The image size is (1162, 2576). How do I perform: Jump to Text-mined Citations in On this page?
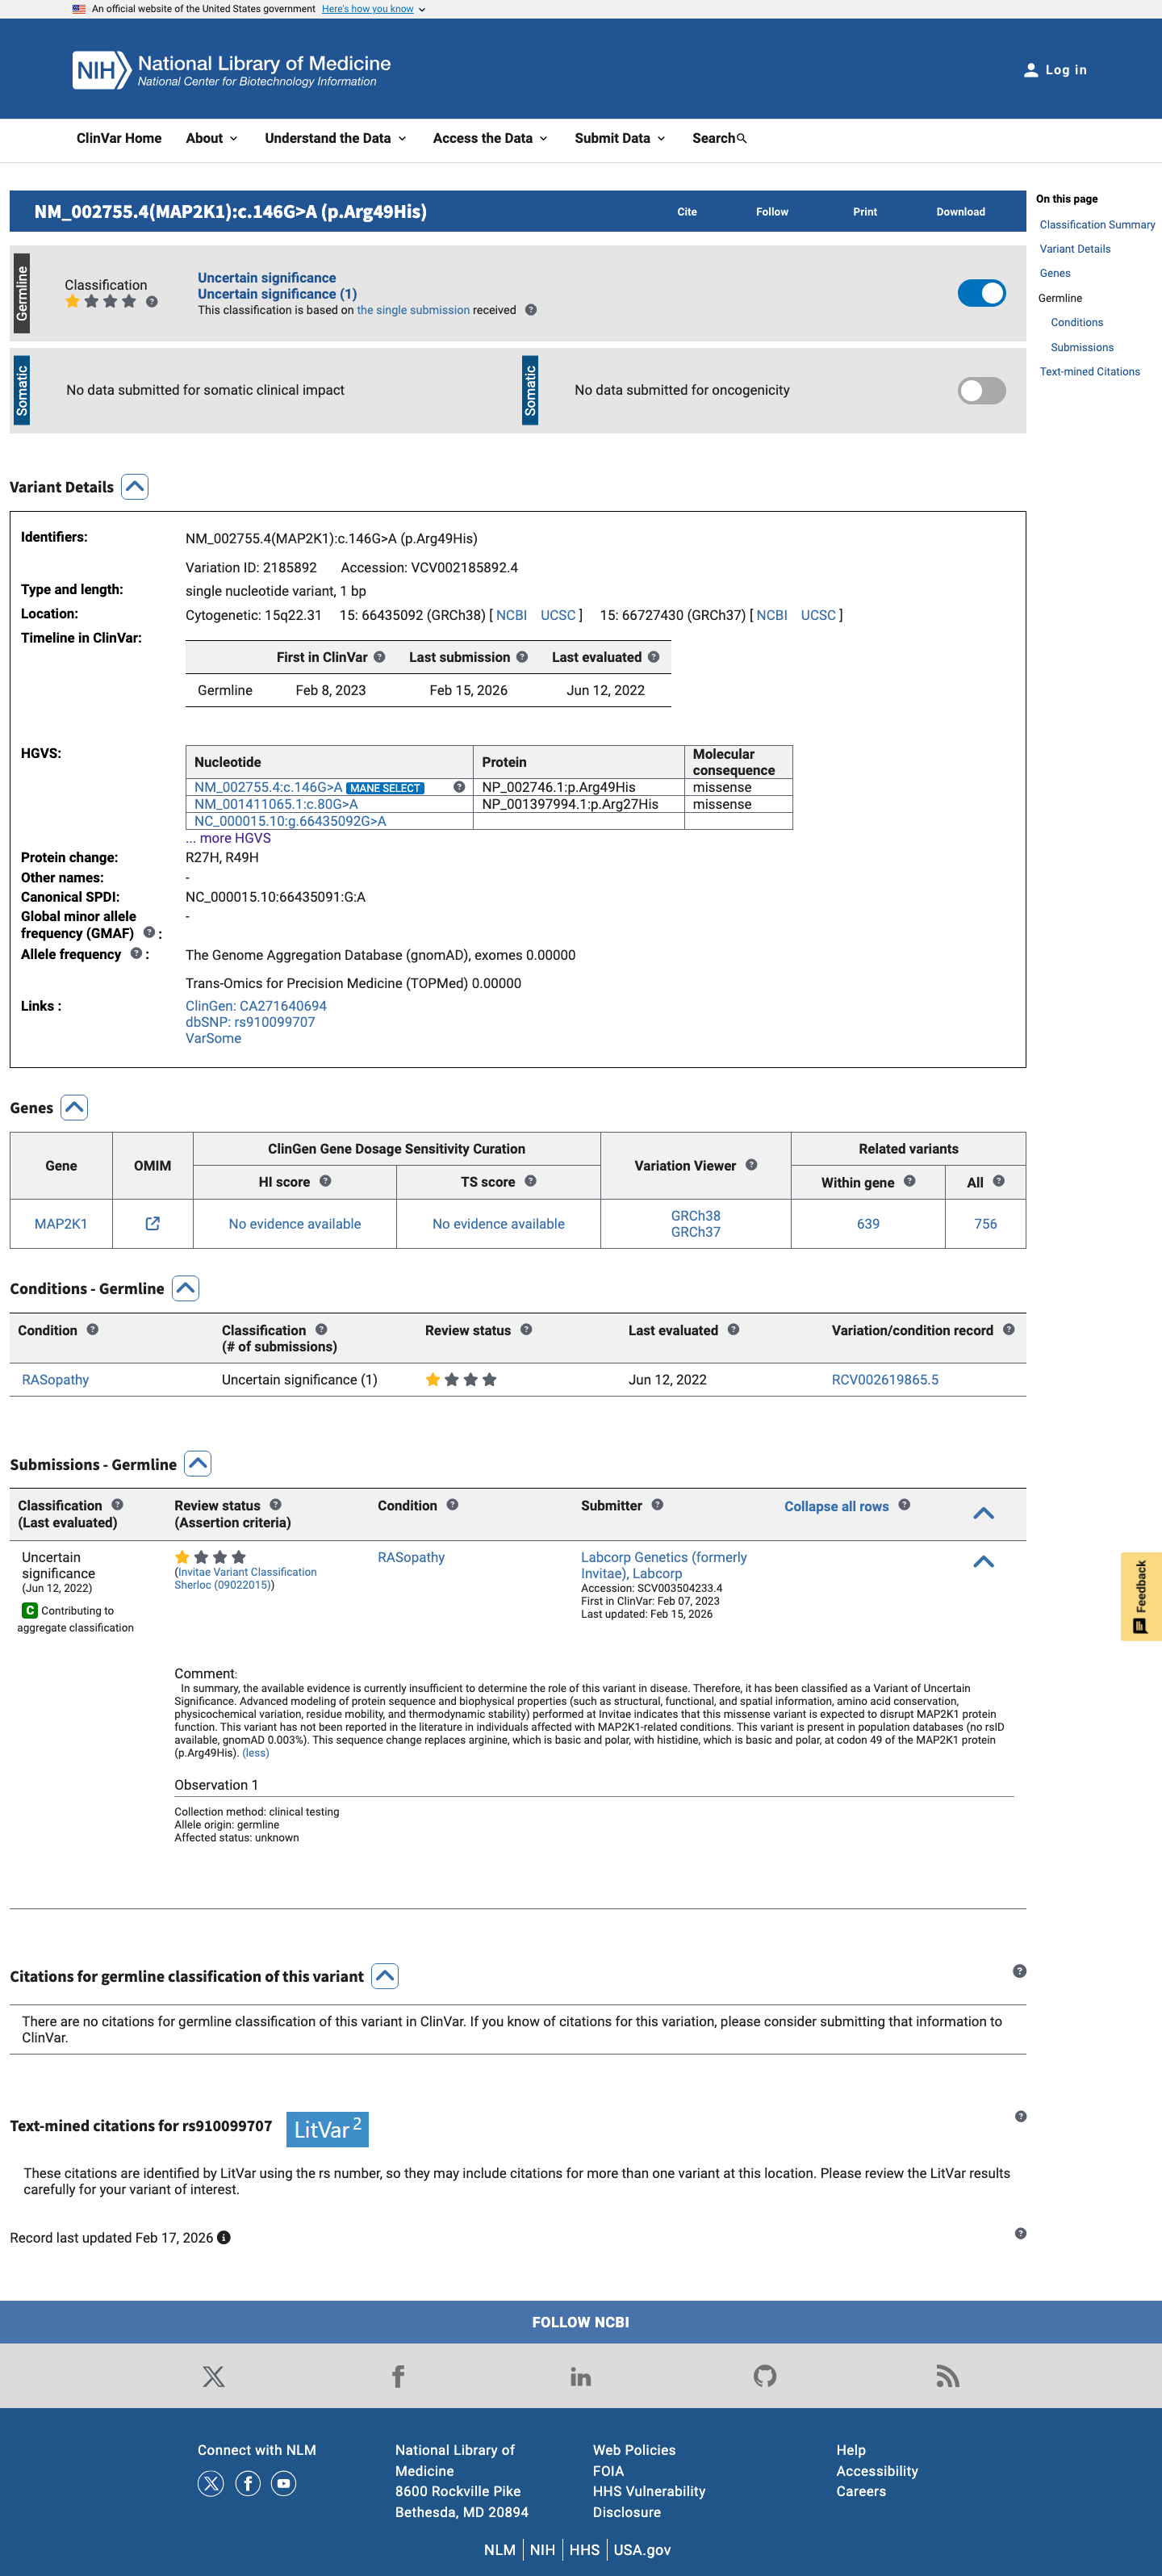click(1089, 372)
